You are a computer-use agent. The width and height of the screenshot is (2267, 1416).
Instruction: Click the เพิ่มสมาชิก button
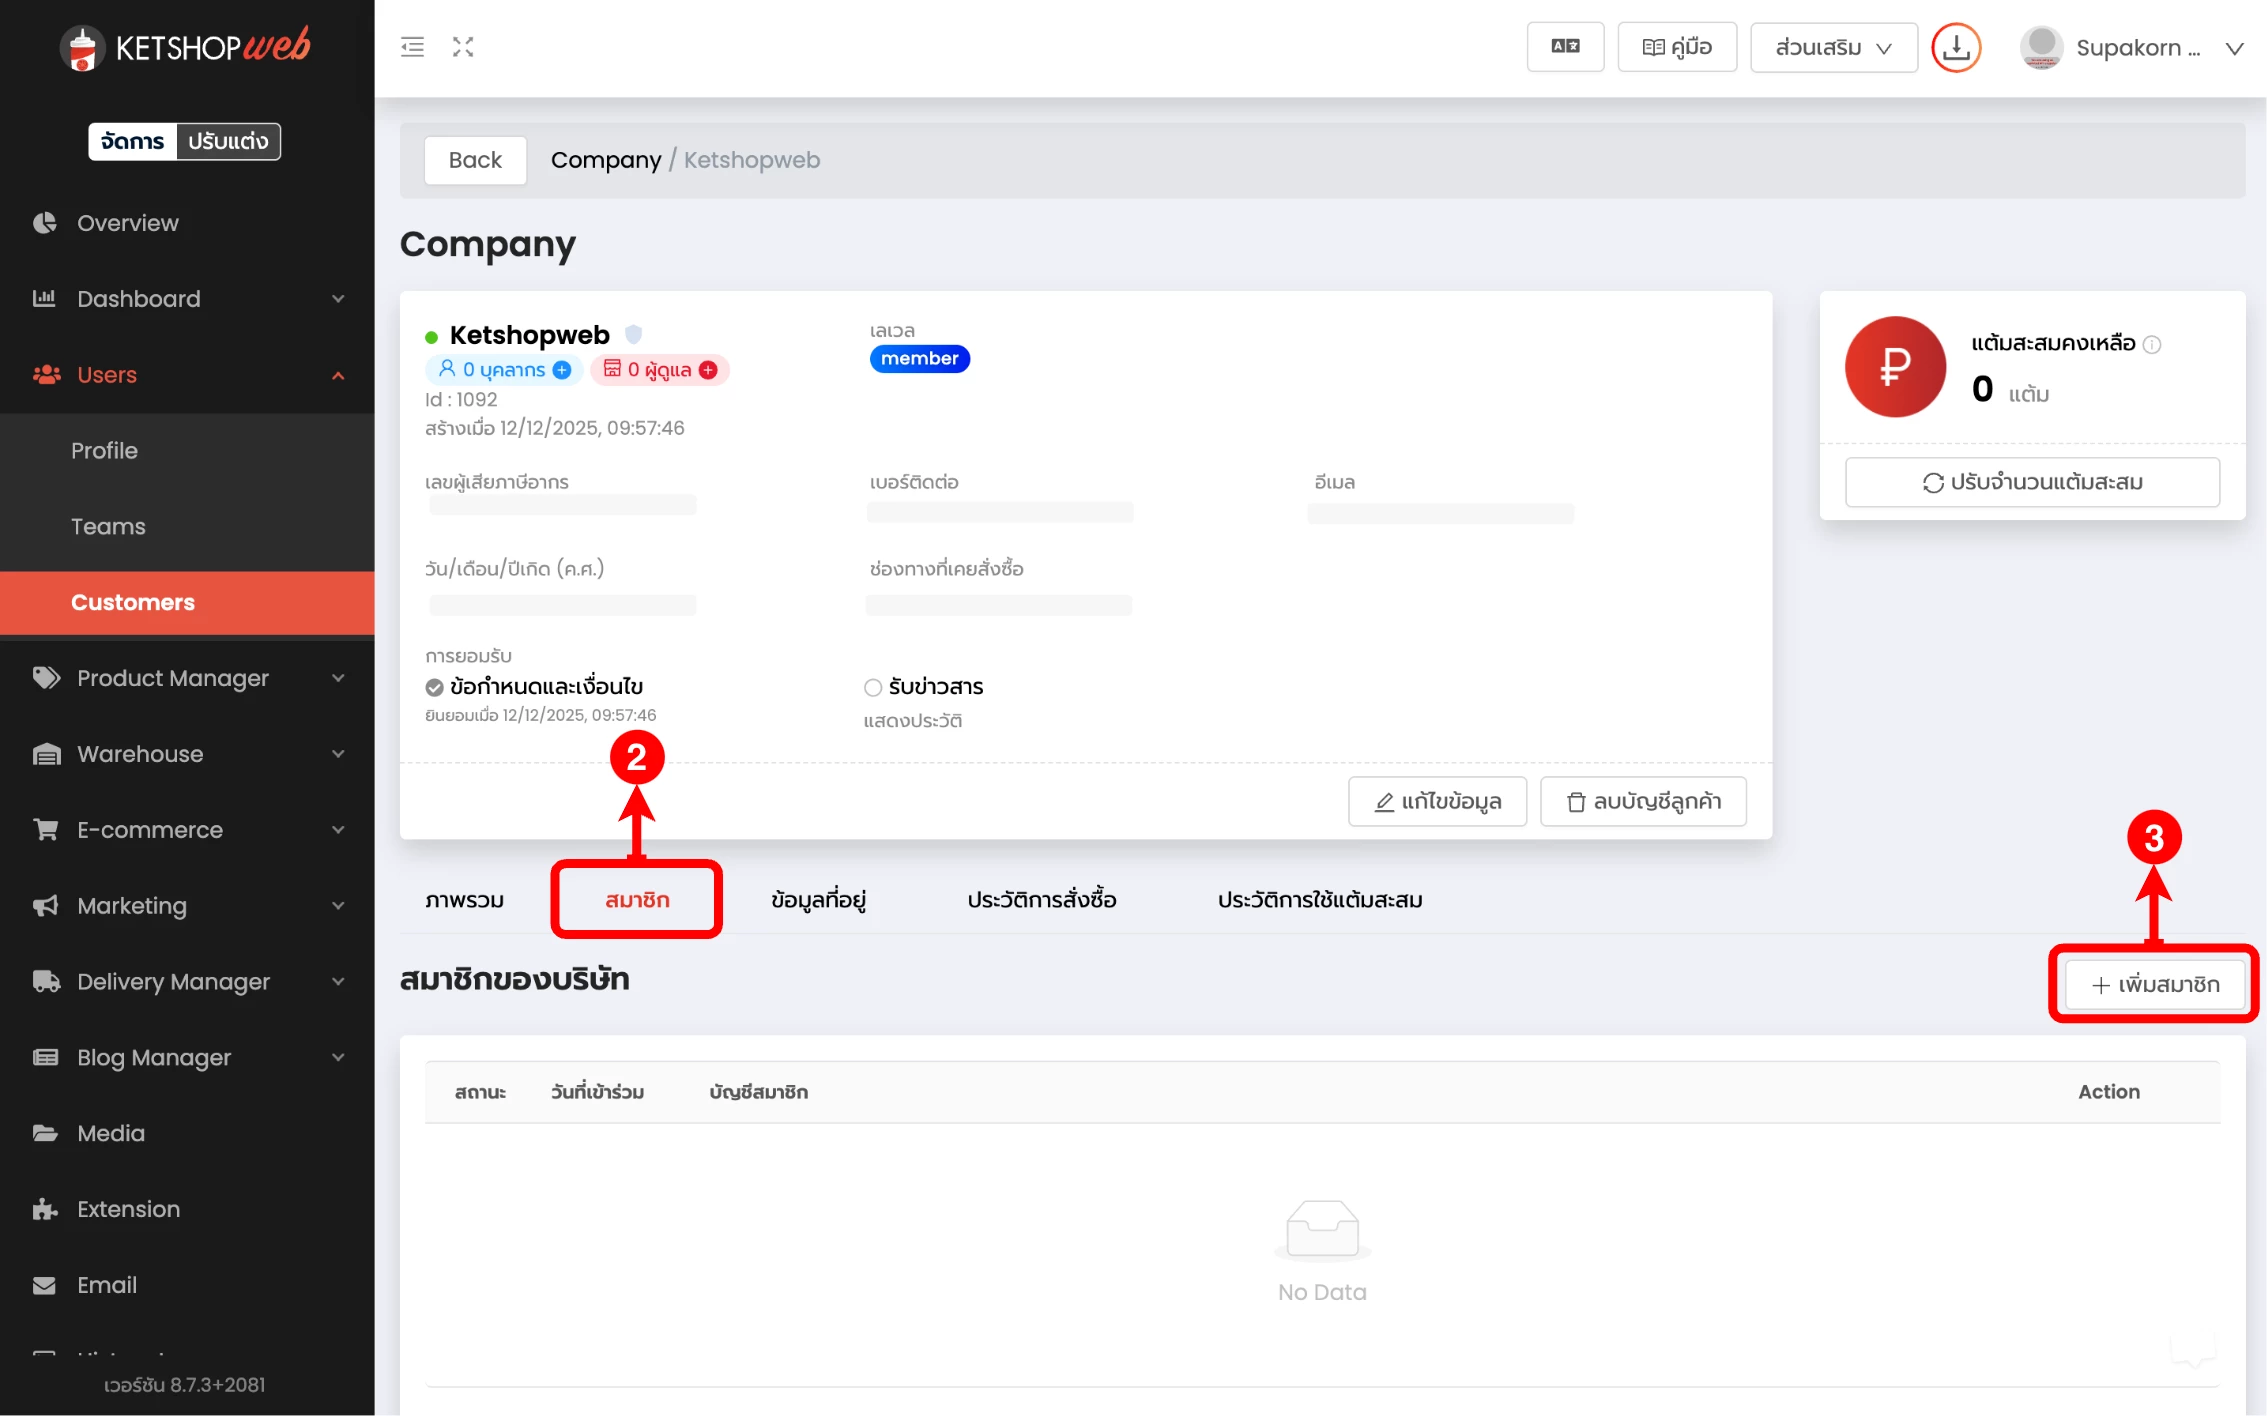[x=2155, y=985]
